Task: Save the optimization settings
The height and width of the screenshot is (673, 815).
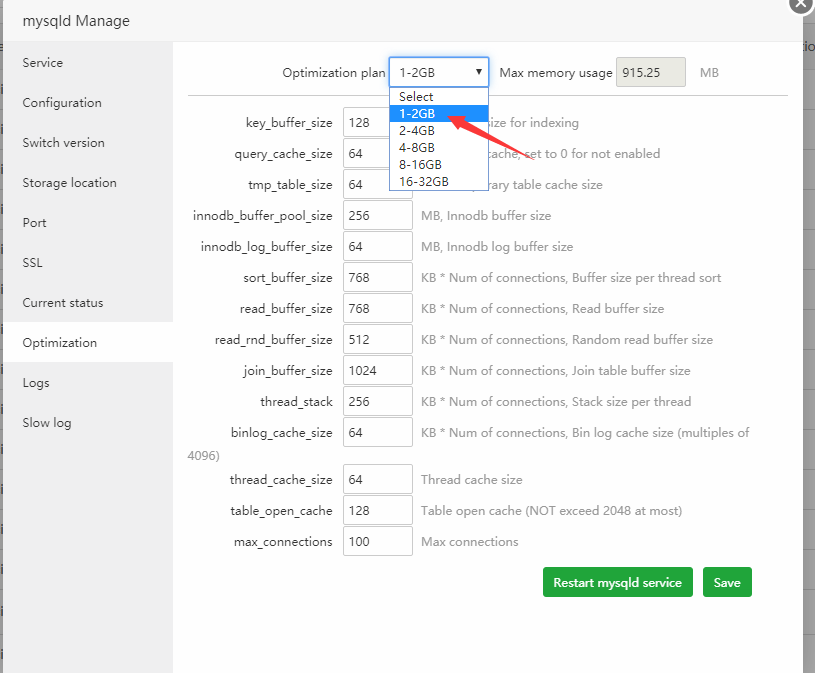Action: click(727, 582)
